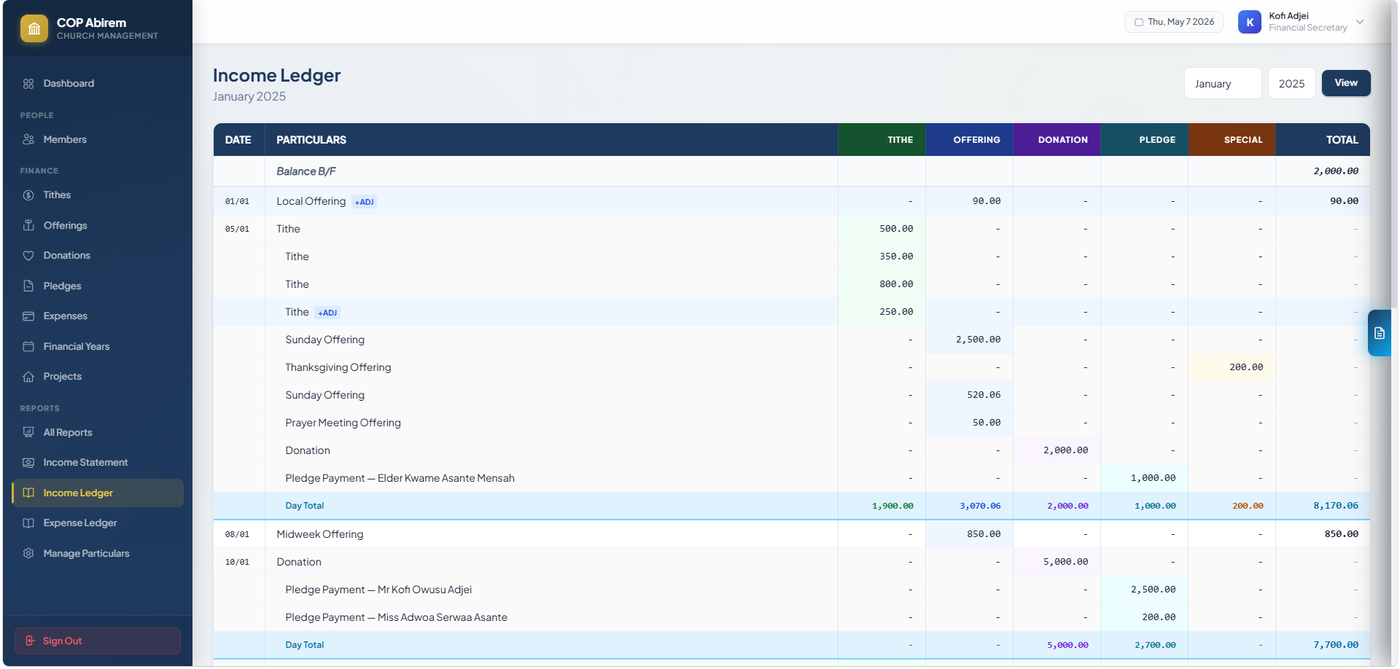Click the Sign Out door icon
1400x669 pixels.
[30, 641]
